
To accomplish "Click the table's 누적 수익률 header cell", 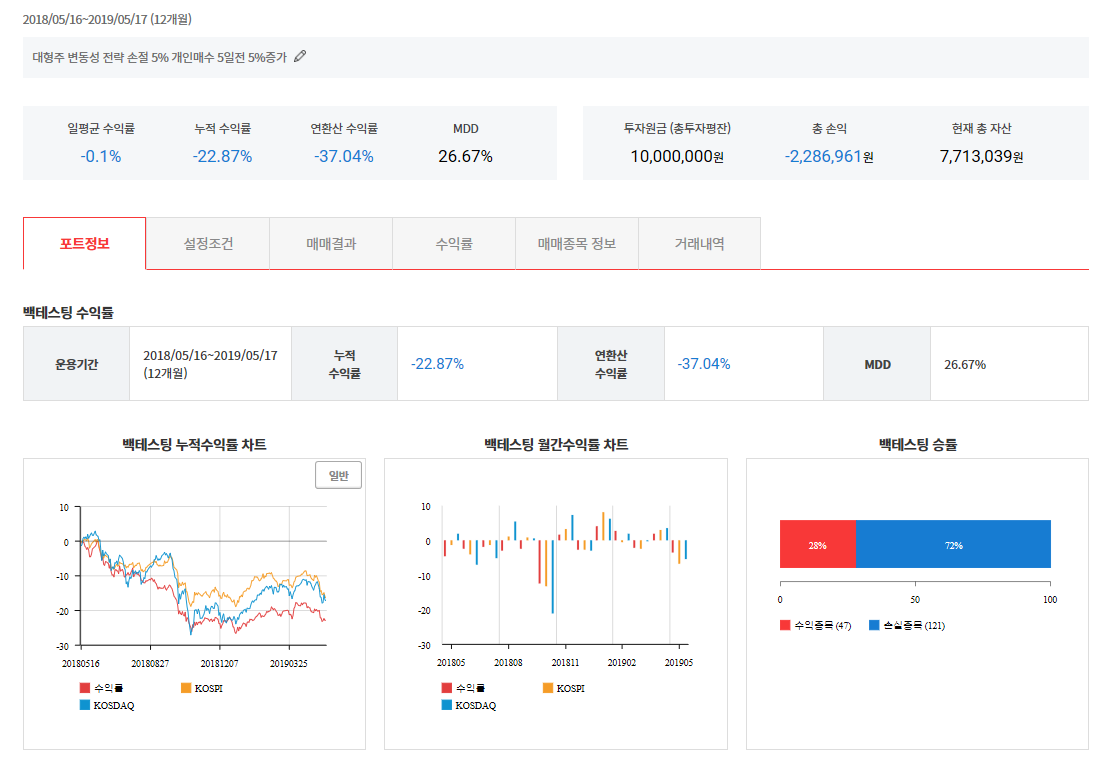I will [x=345, y=364].
